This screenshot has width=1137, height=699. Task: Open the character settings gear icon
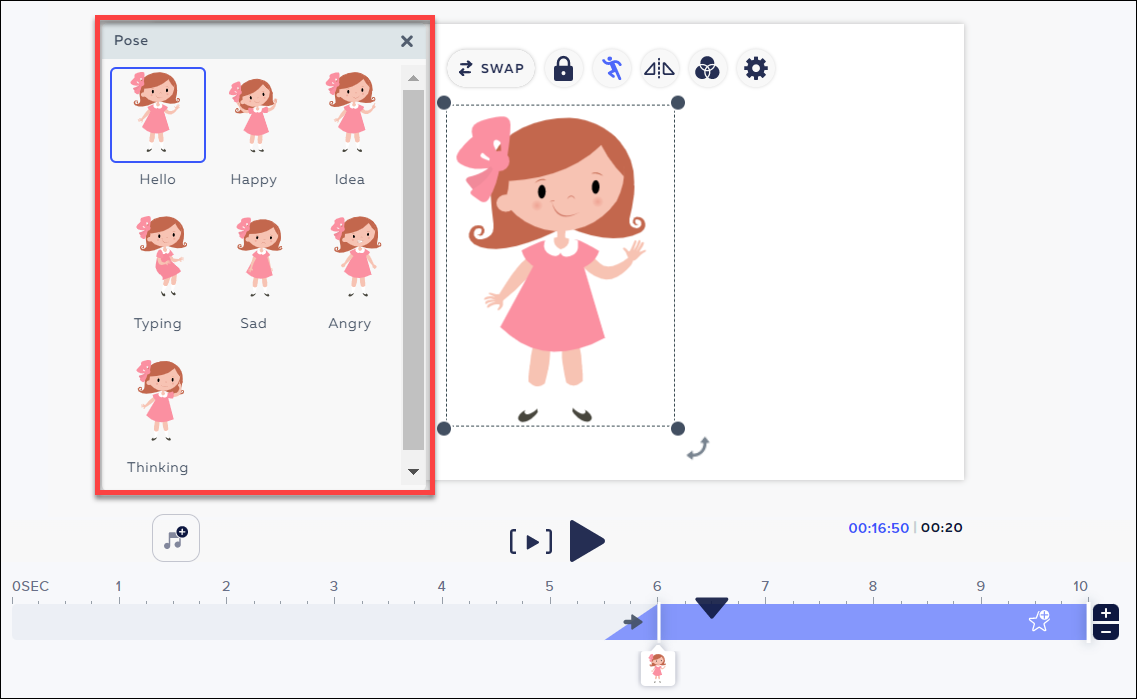[x=756, y=68]
